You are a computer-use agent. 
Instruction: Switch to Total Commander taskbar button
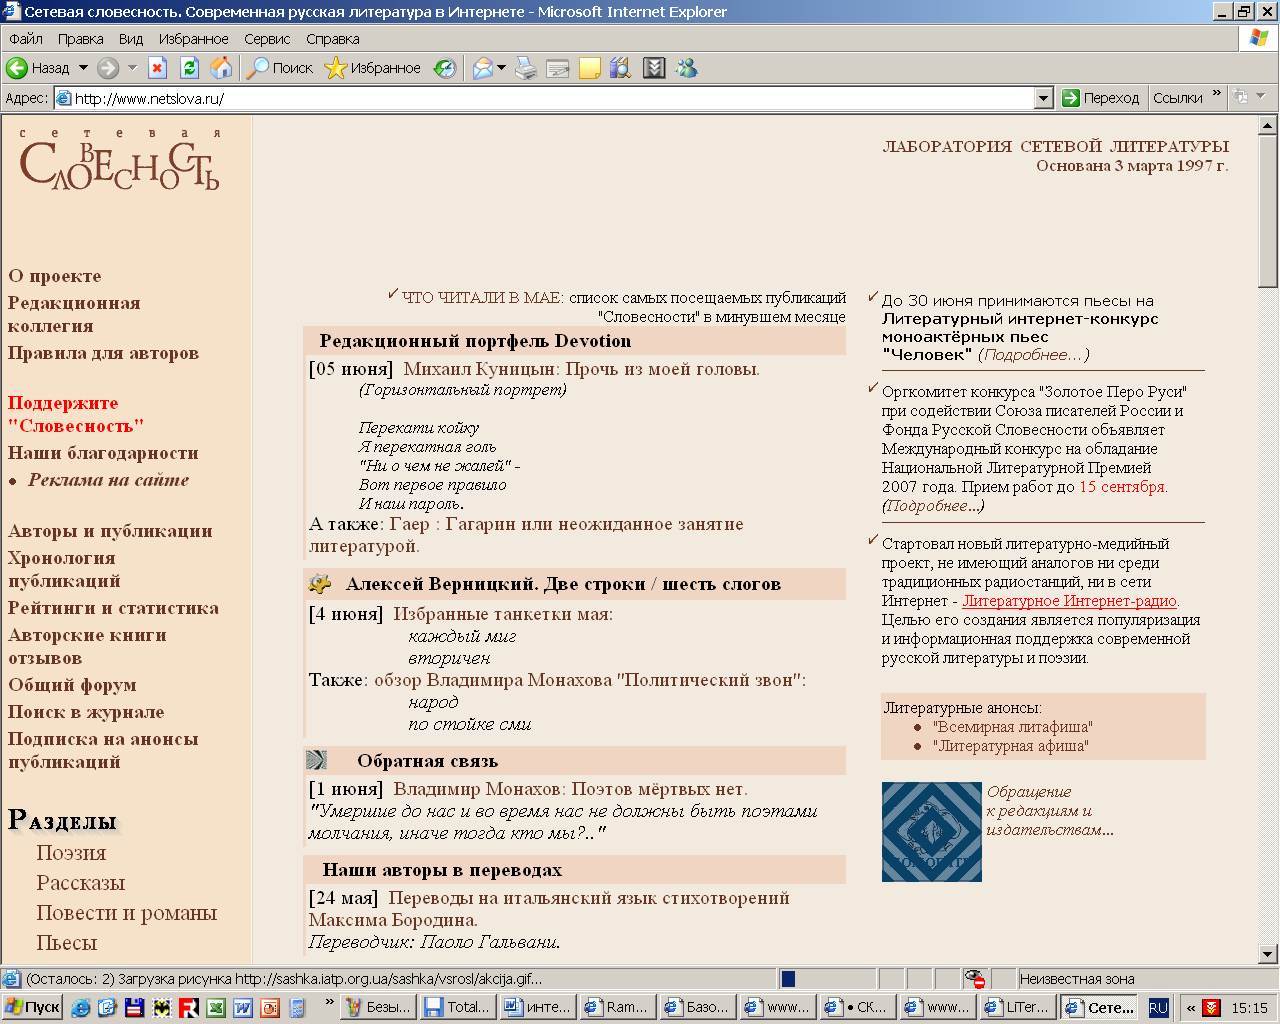tap(457, 1007)
